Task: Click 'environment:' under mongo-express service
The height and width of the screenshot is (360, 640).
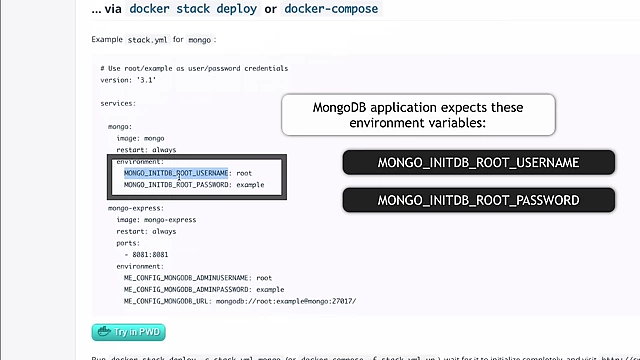Action: (x=140, y=266)
